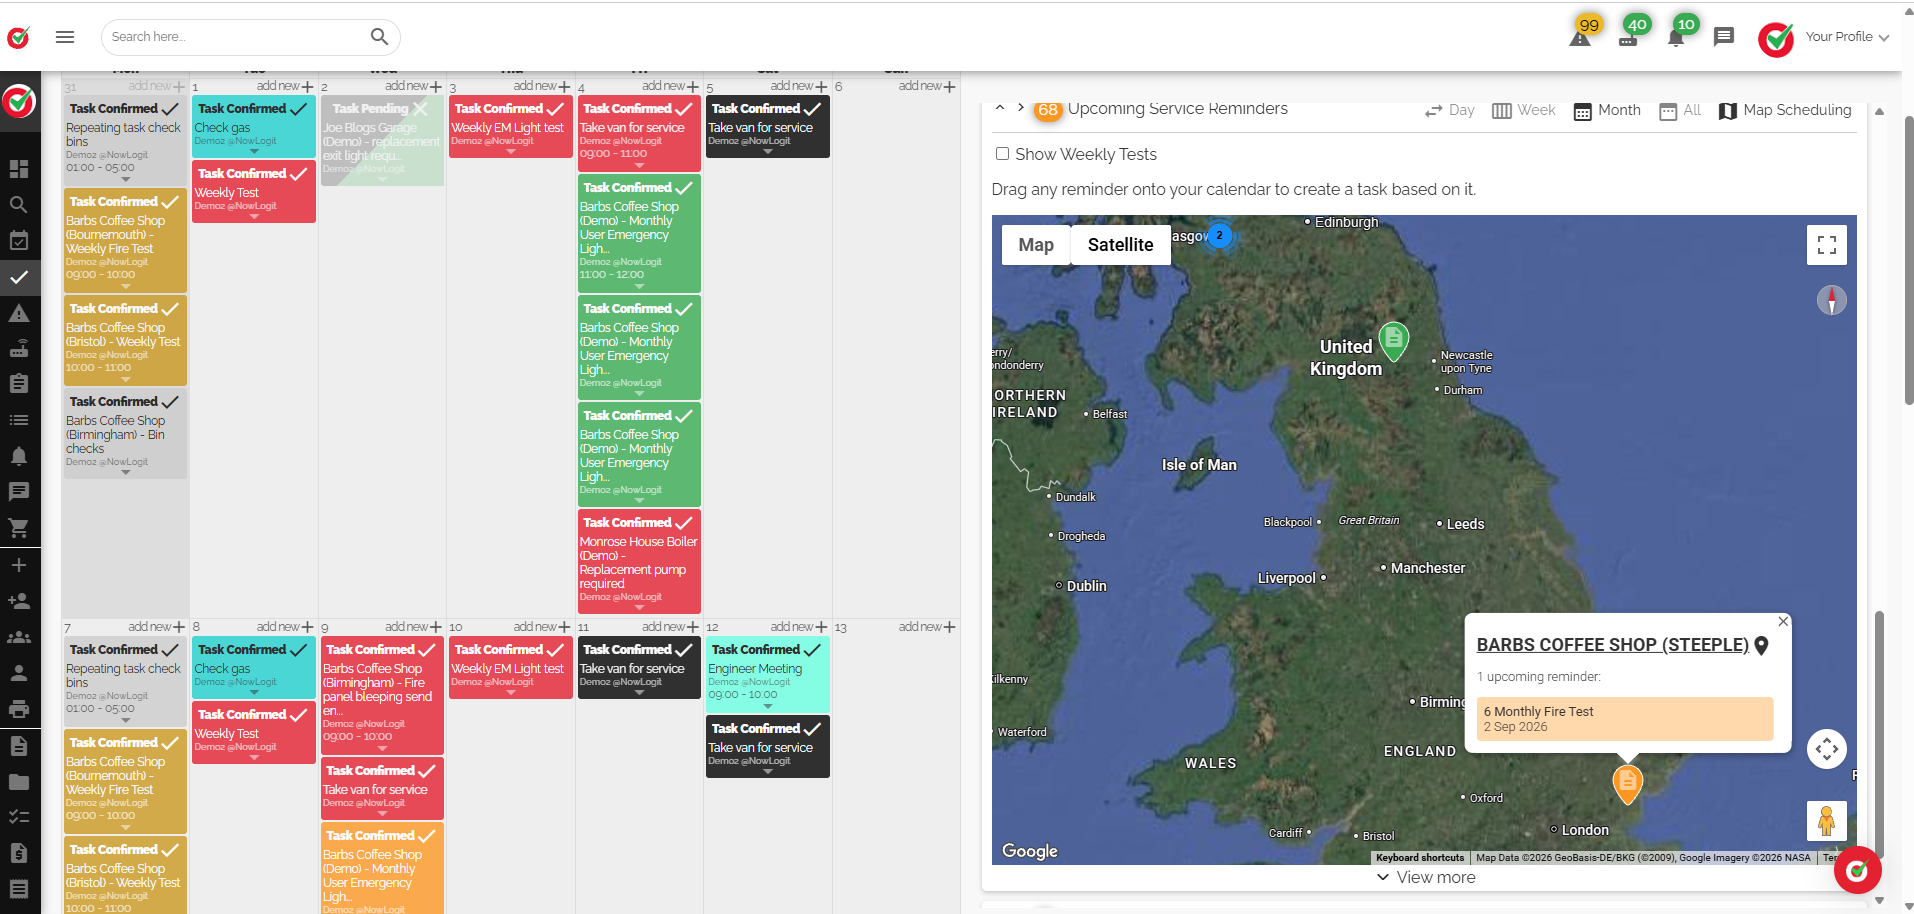Viewport: 1914px width, 914px height.
Task: Switch to Day view
Action: pyautogui.click(x=1449, y=110)
